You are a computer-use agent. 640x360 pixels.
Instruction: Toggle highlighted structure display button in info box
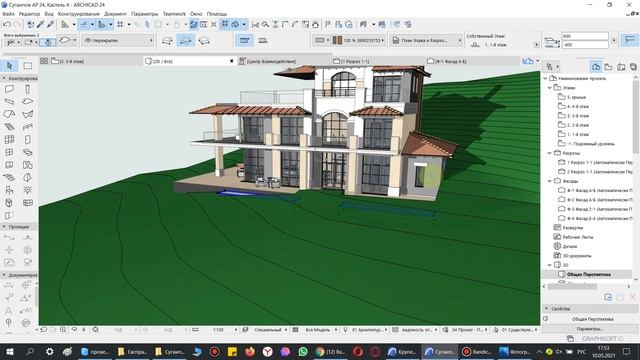click(244, 40)
